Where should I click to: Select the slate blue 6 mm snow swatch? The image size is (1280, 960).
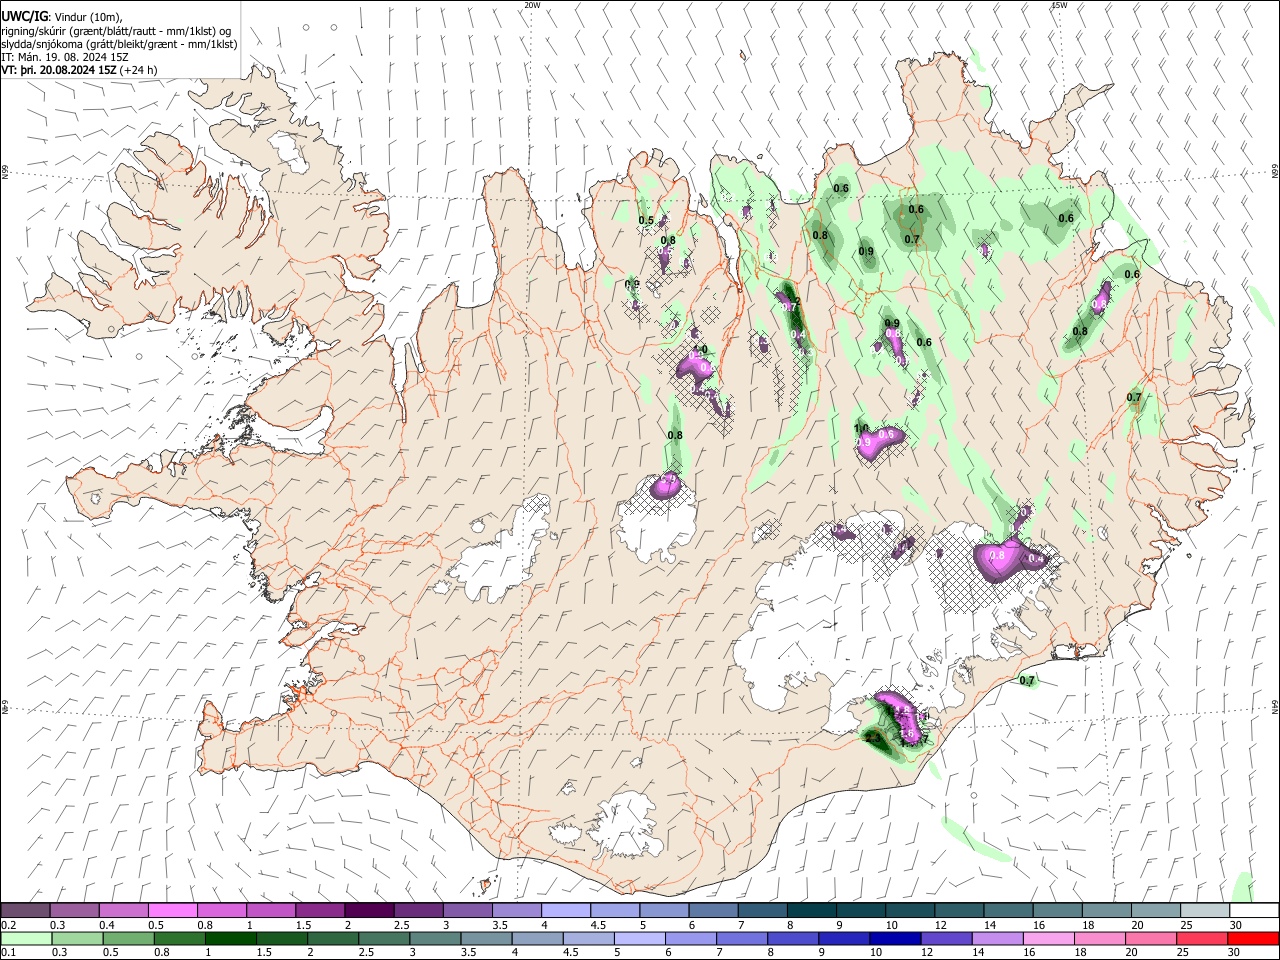[x=711, y=910]
